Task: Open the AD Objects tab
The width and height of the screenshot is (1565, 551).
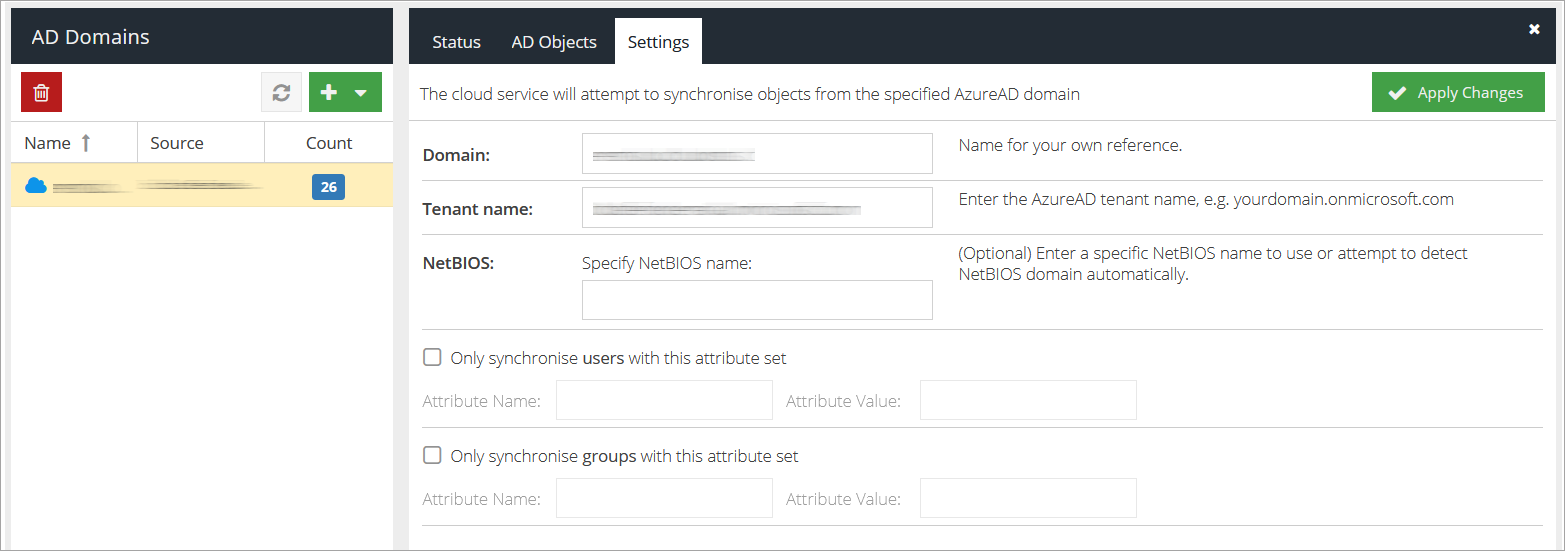Action: (554, 42)
